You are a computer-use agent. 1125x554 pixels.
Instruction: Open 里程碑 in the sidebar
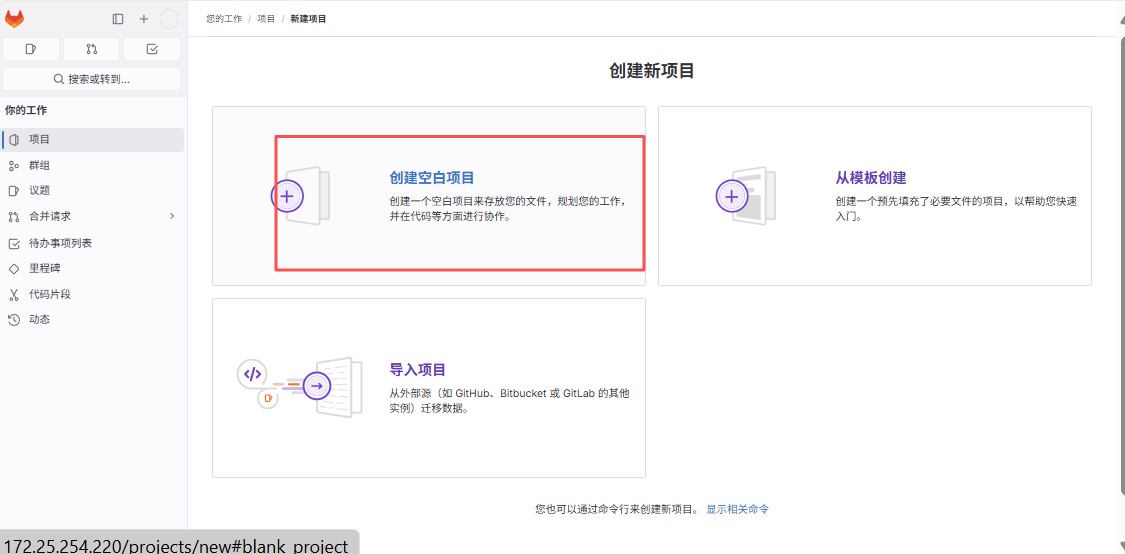pos(93,268)
